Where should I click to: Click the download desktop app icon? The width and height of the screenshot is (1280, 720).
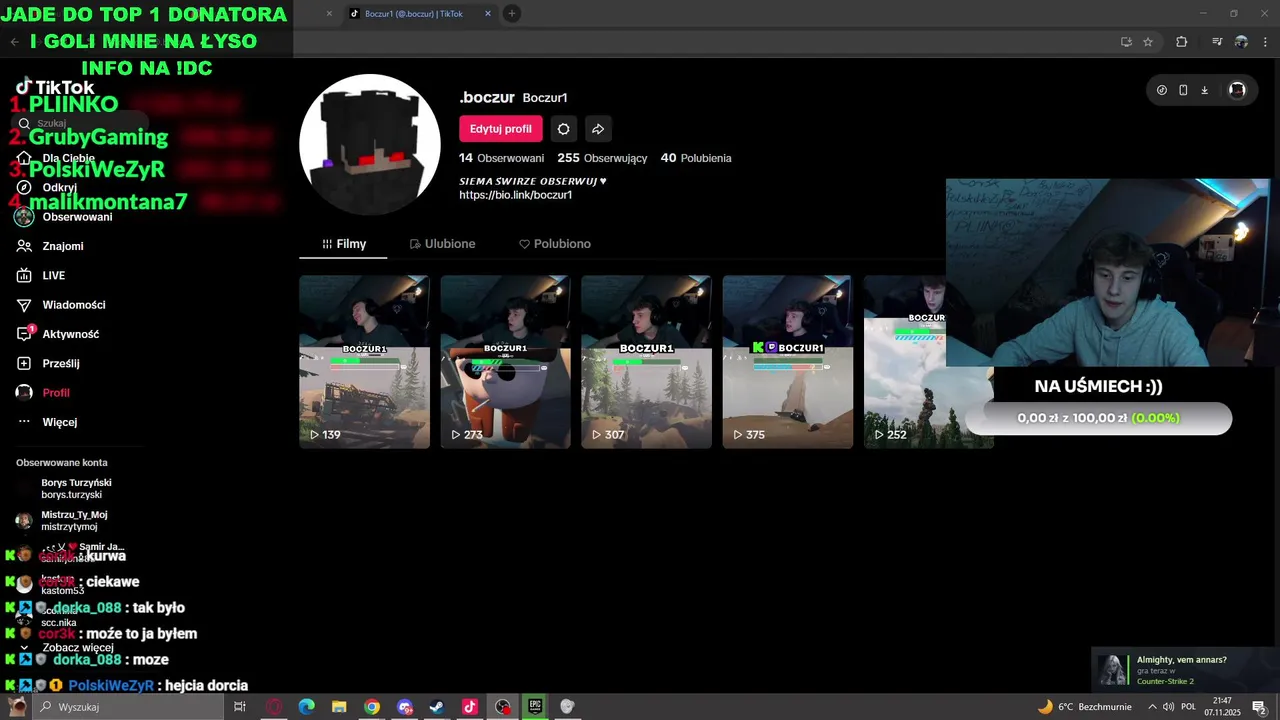(x=1204, y=90)
